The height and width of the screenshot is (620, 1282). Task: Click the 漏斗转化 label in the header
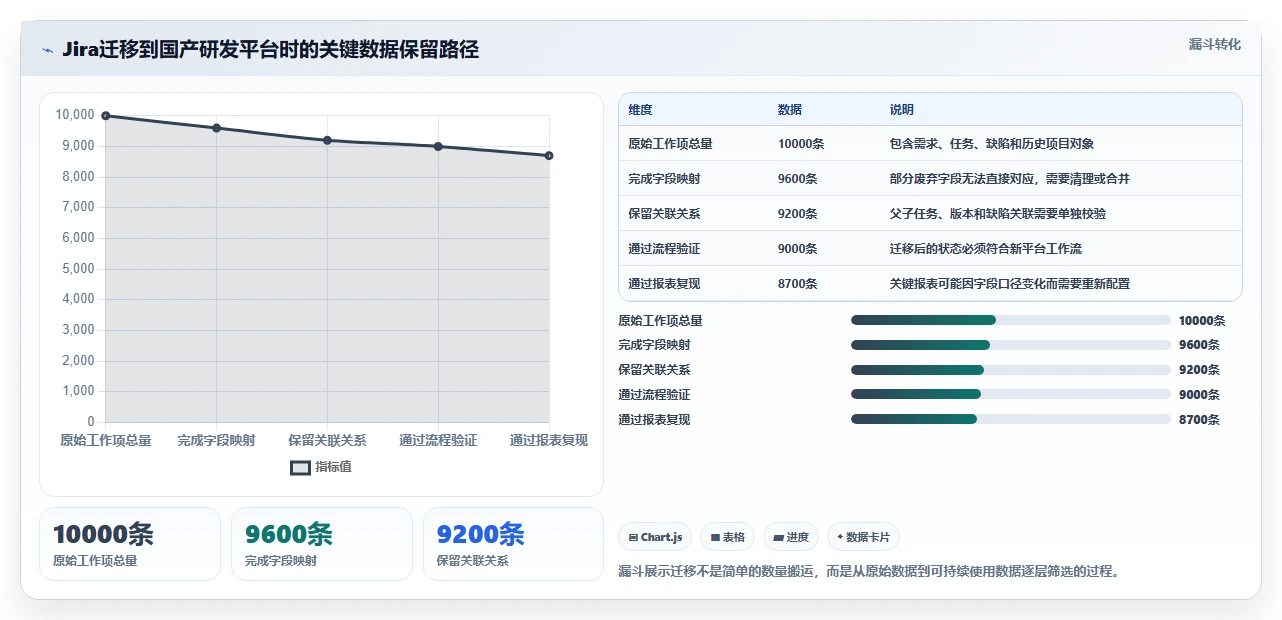tap(1215, 44)
